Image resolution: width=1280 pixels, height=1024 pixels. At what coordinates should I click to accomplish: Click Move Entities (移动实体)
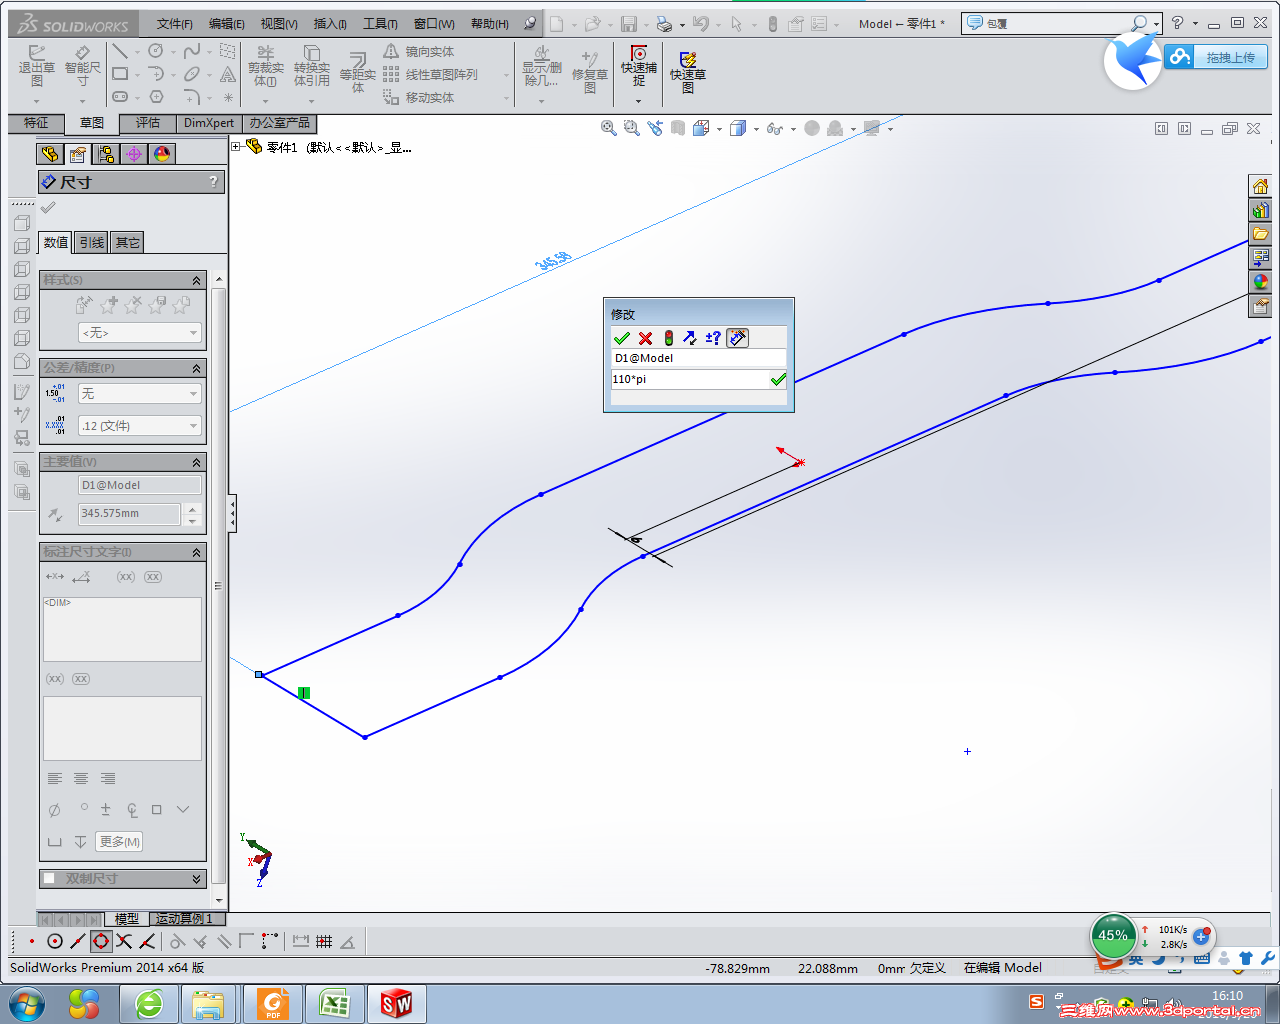point(418,97)
